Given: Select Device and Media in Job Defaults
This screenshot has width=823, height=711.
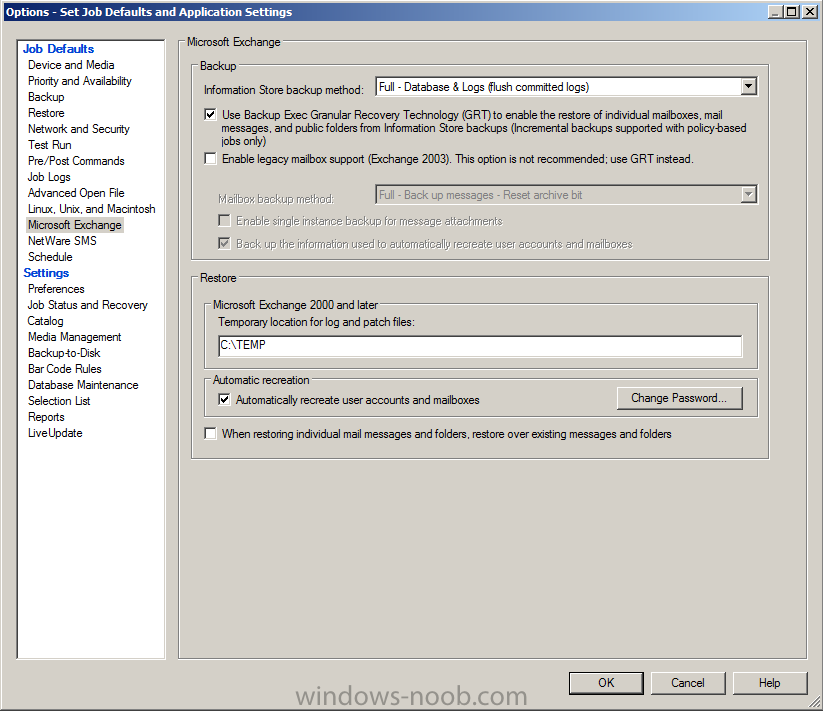Looking at the screenshot, I should 71,65.
